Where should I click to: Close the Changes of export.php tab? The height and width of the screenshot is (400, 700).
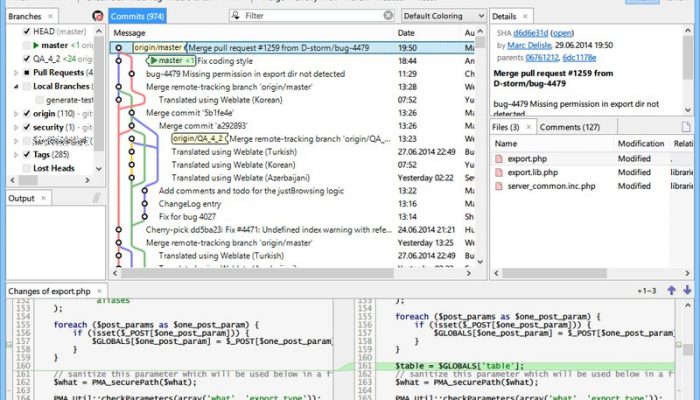point(100,291)
